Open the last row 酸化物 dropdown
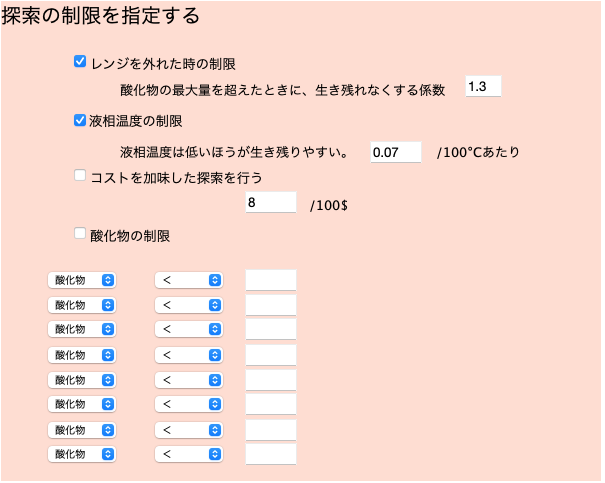 pyautogui.click(x=82, y=454)
